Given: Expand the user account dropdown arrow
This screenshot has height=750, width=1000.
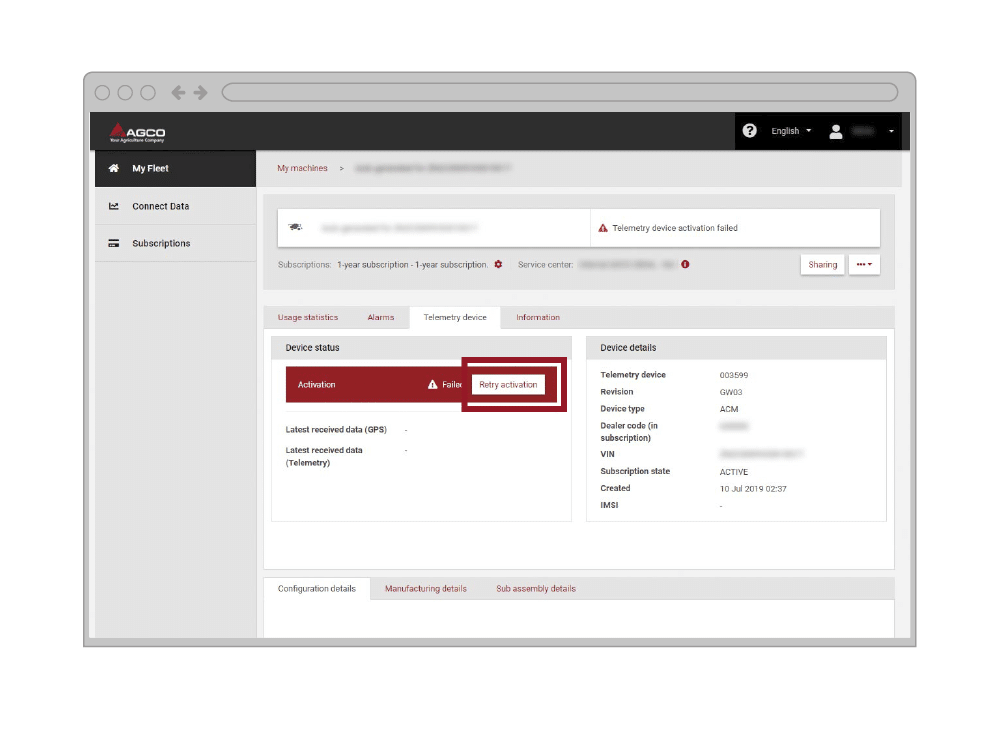Looking at the screenshot, I should [891, 131].
